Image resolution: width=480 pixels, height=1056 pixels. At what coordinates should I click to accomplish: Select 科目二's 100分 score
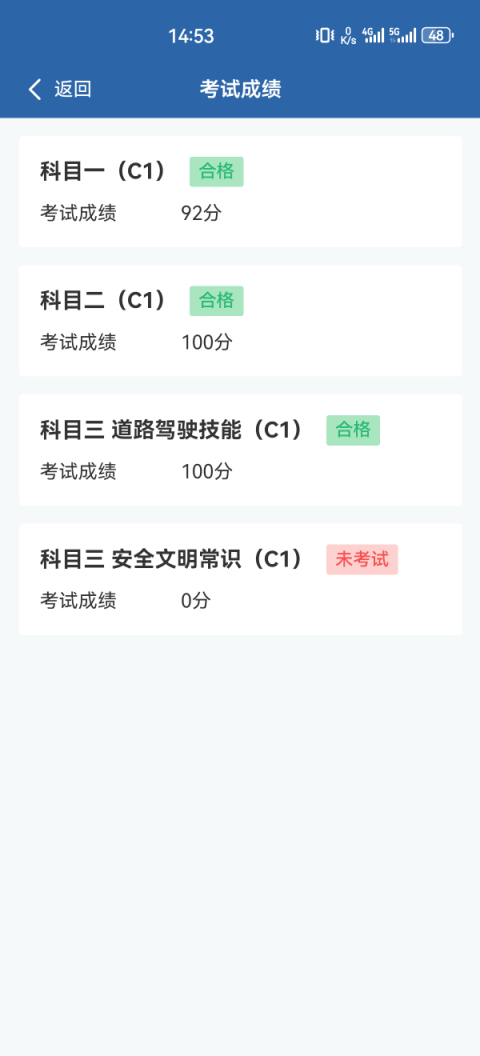point(207,342)
